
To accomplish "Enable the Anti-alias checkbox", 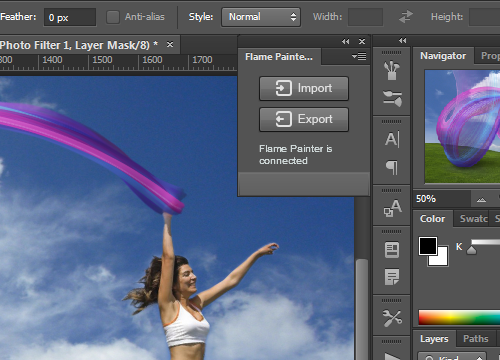I will click(x=113, y=17).
